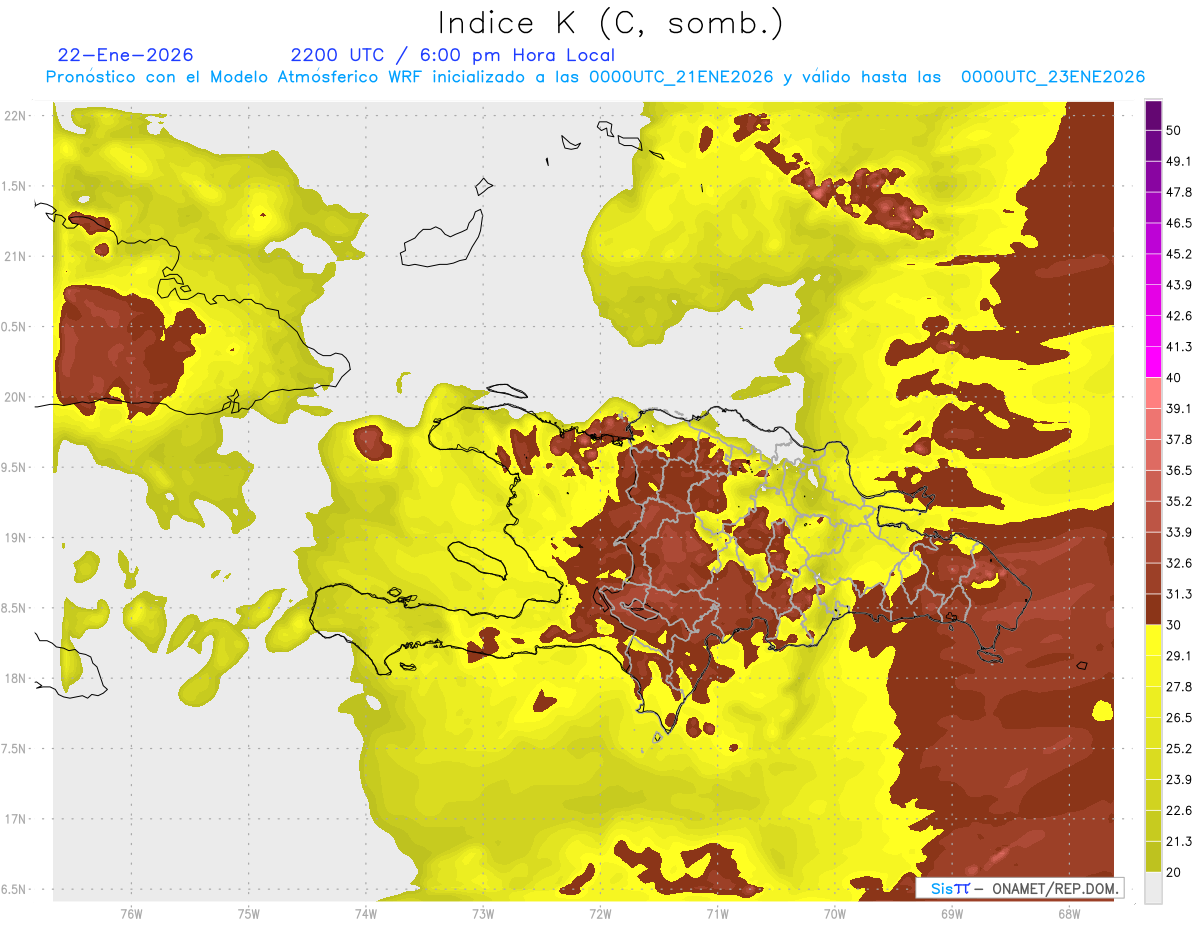Click the colorbar value '50'

1175,132
